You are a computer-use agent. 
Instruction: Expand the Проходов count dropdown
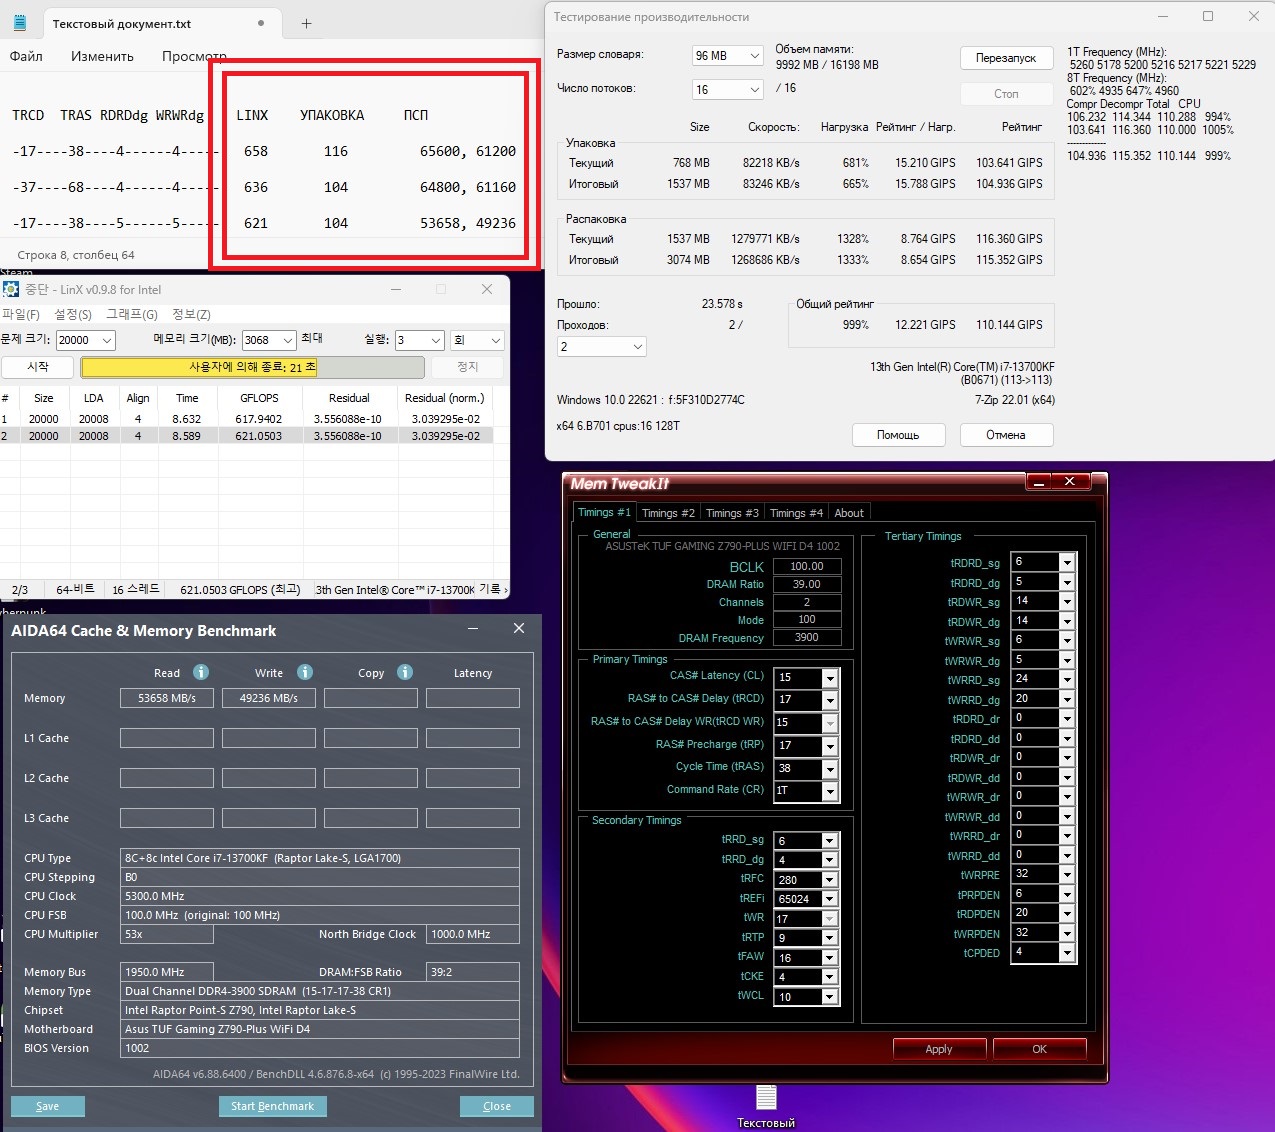(638, 346)
